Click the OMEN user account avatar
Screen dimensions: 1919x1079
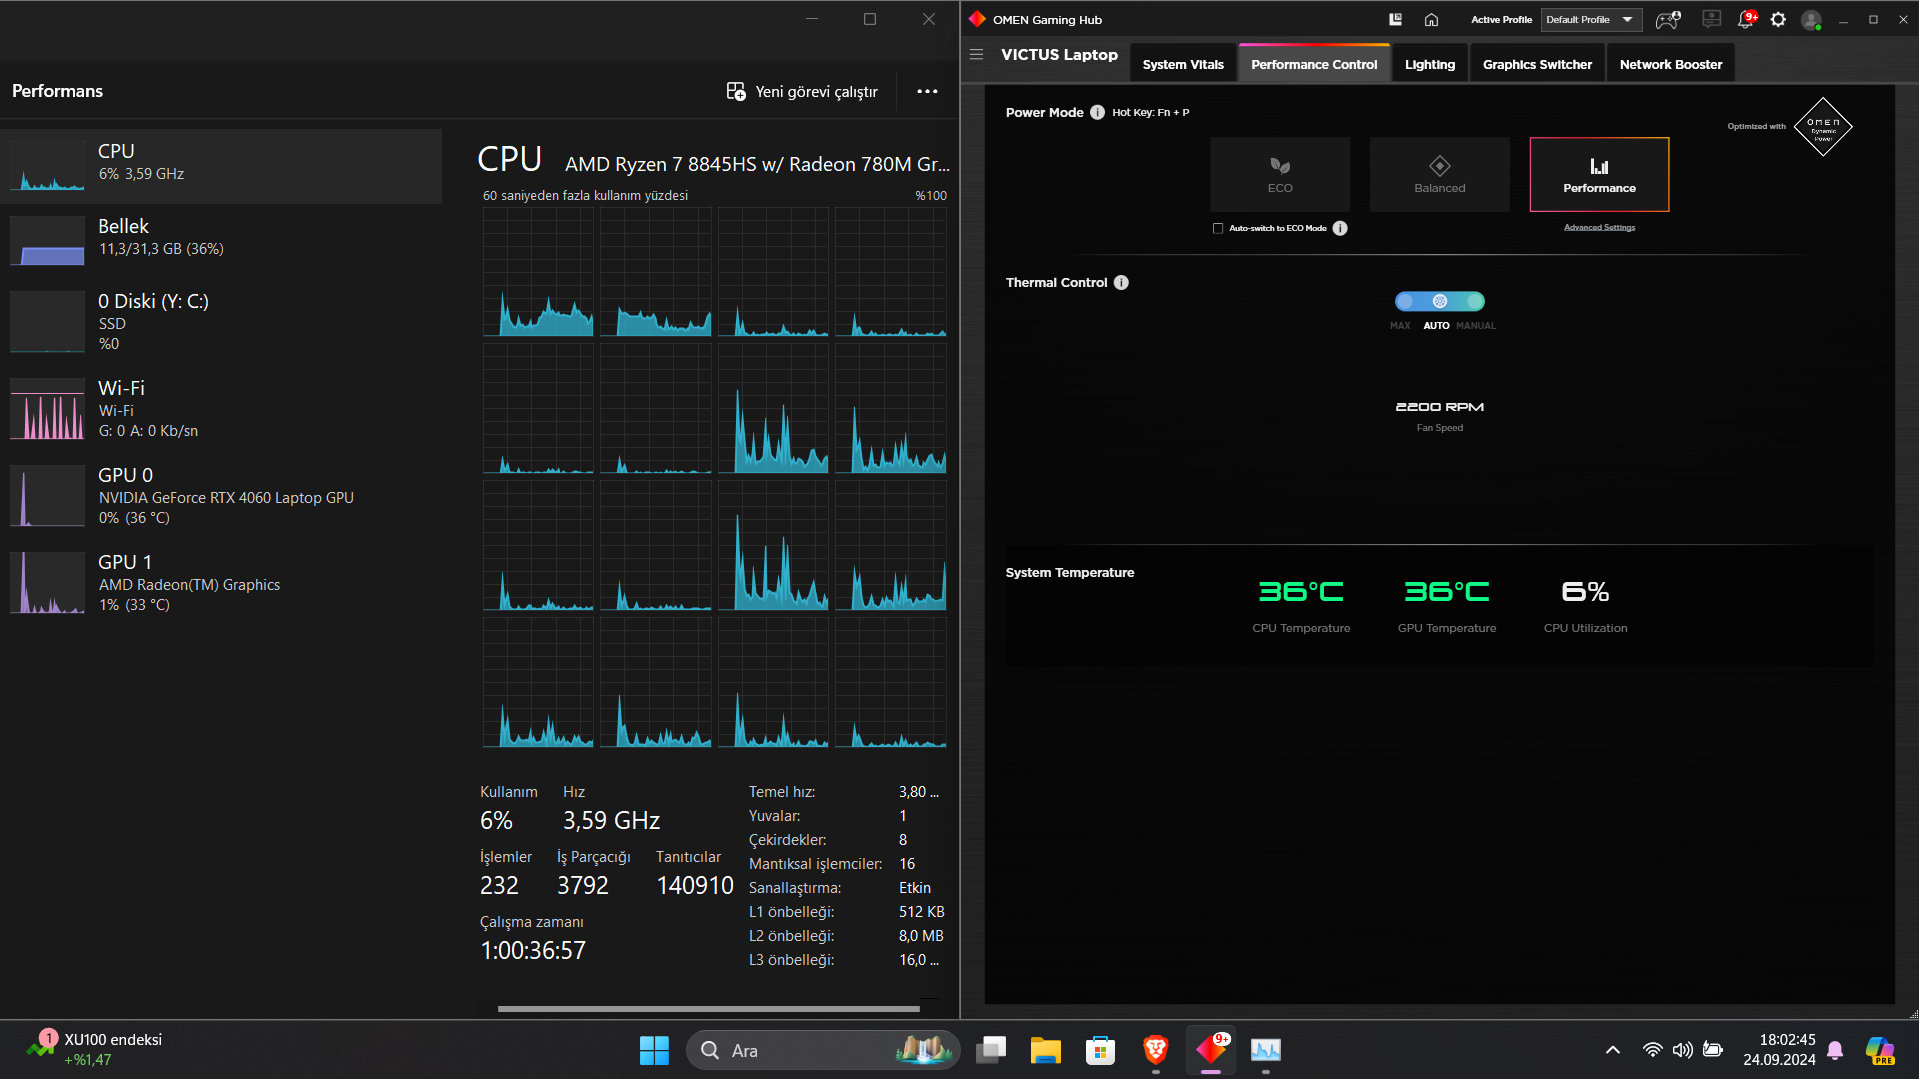1810,20
